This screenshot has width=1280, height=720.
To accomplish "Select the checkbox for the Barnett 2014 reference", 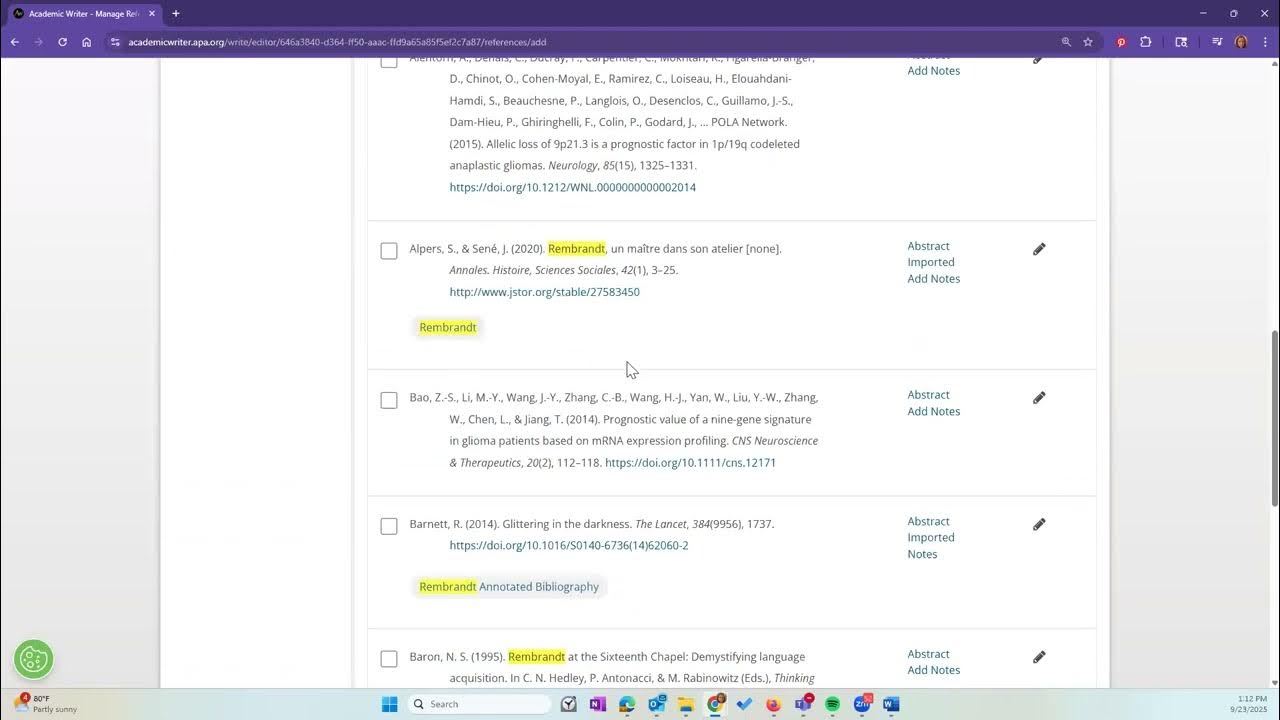I will click(388, 526).
